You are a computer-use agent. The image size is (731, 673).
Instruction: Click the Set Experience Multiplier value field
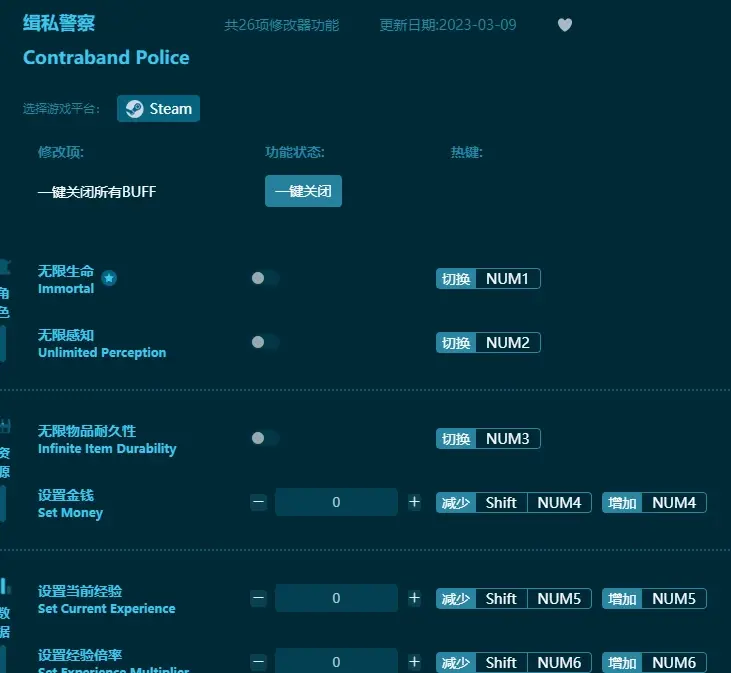(336, 661)
